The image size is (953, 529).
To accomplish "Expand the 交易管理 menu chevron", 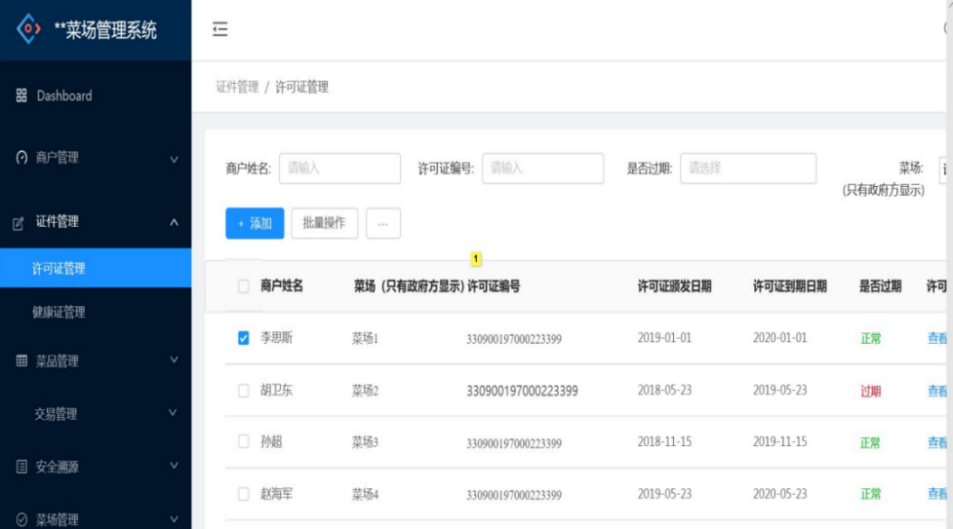I will tap(174, 413).
